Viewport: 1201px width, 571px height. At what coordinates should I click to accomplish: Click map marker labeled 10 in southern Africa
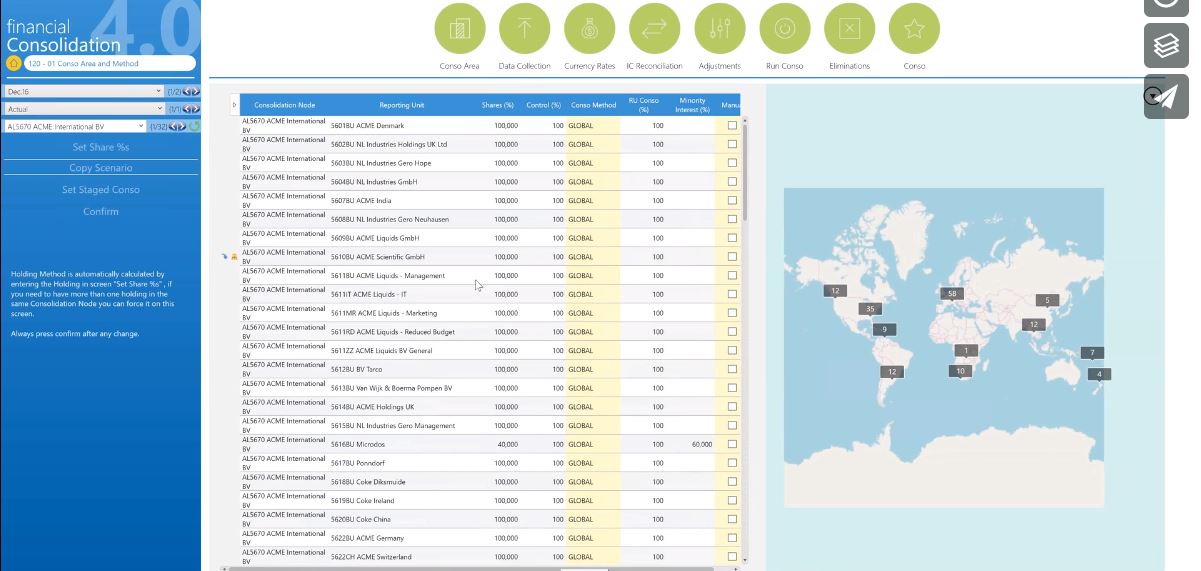960,371
